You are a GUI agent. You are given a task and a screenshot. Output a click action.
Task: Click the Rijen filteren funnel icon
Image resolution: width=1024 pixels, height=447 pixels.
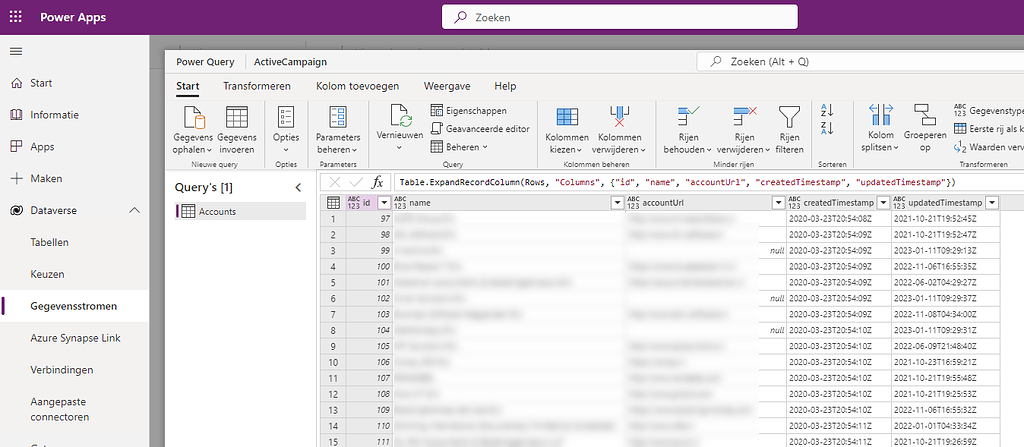789,115
